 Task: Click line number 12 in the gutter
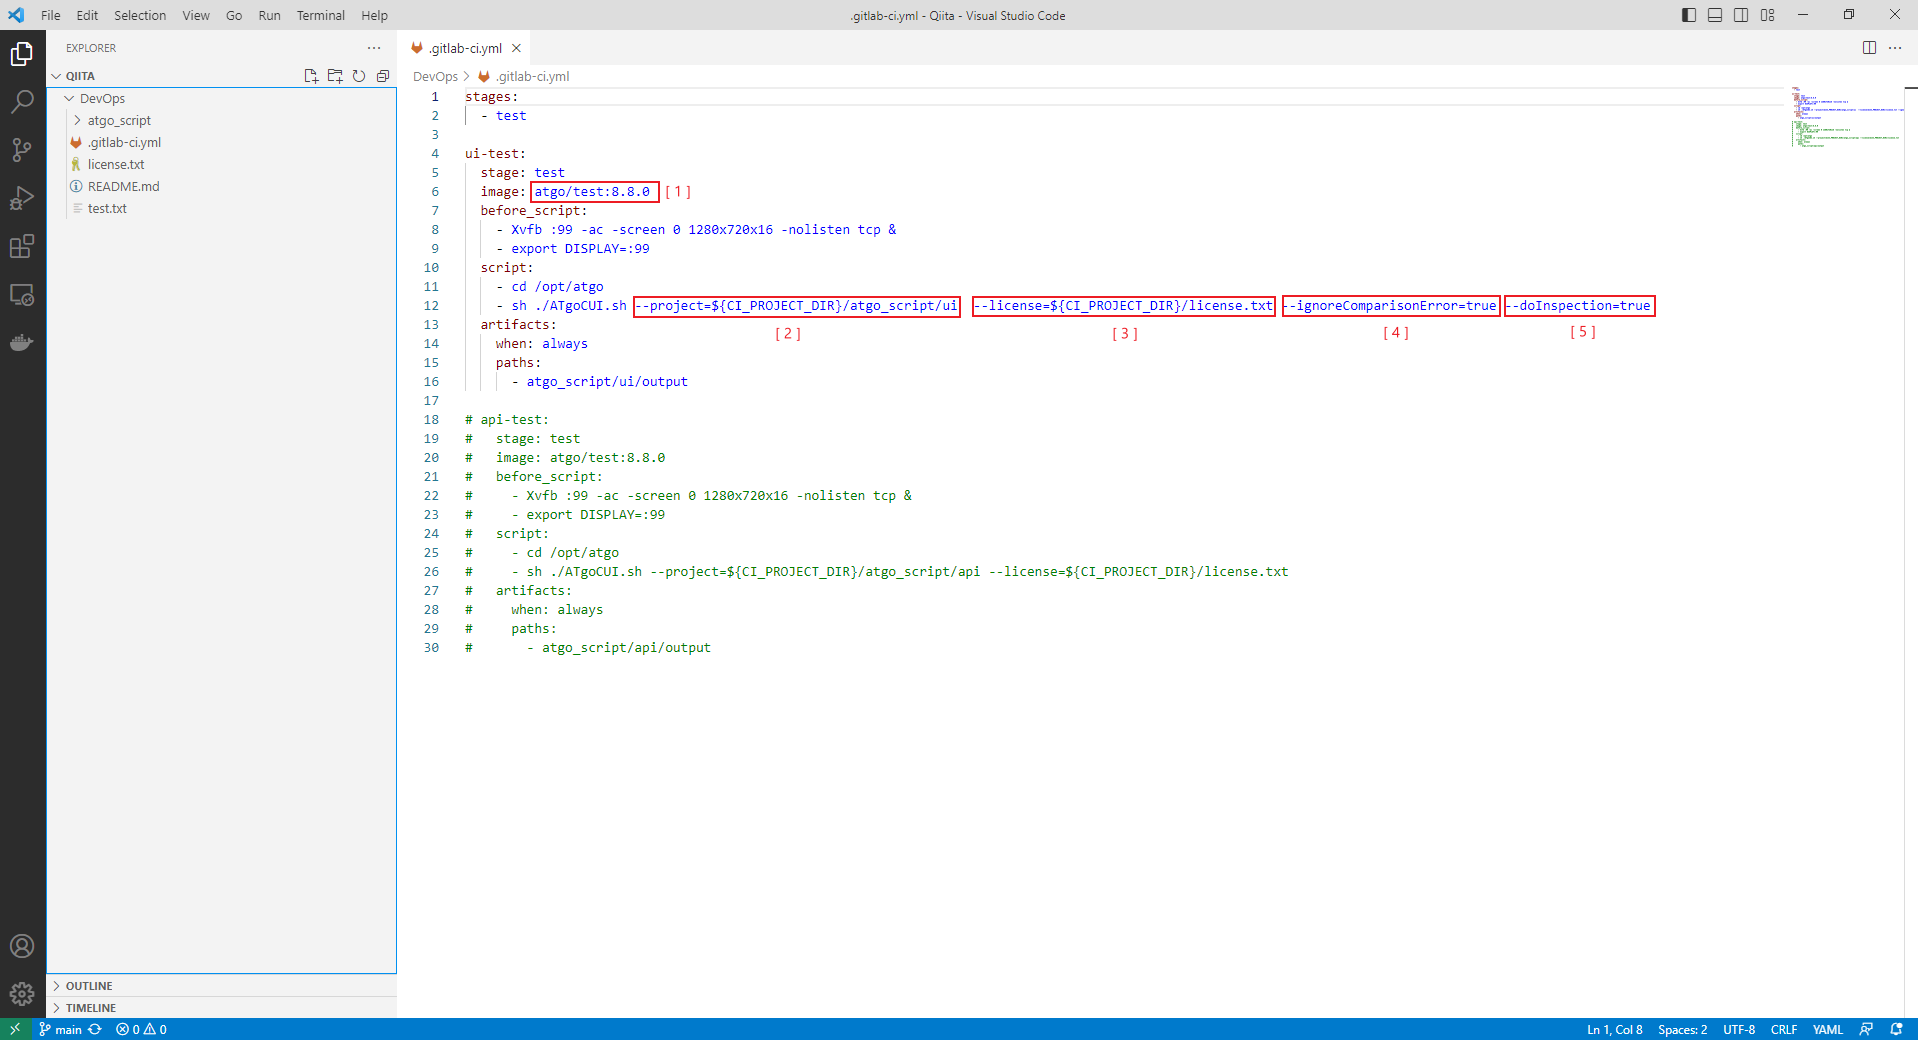[x=431, y=306]
